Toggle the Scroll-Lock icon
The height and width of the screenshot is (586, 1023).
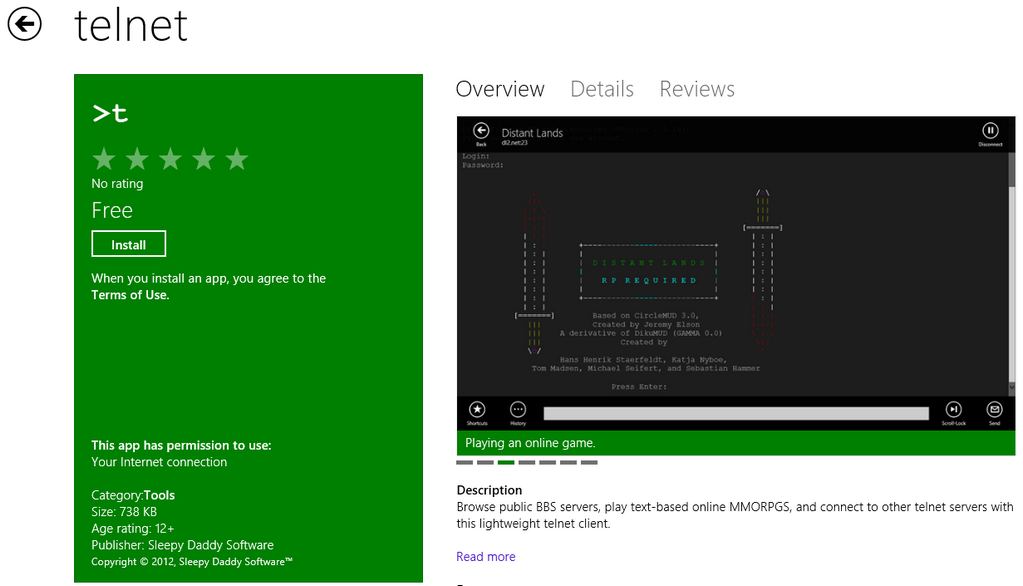(x=953, y=409)
